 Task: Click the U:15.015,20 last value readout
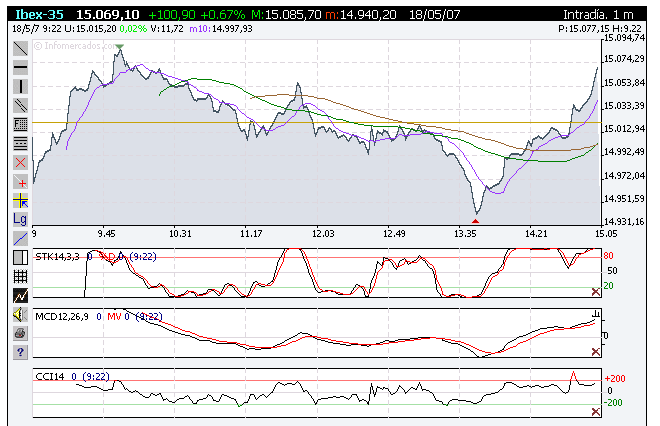tap(90, 29)
